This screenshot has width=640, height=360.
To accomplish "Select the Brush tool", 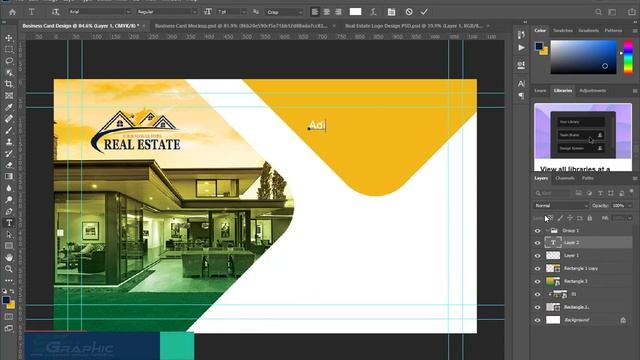I will pos(9,131).
